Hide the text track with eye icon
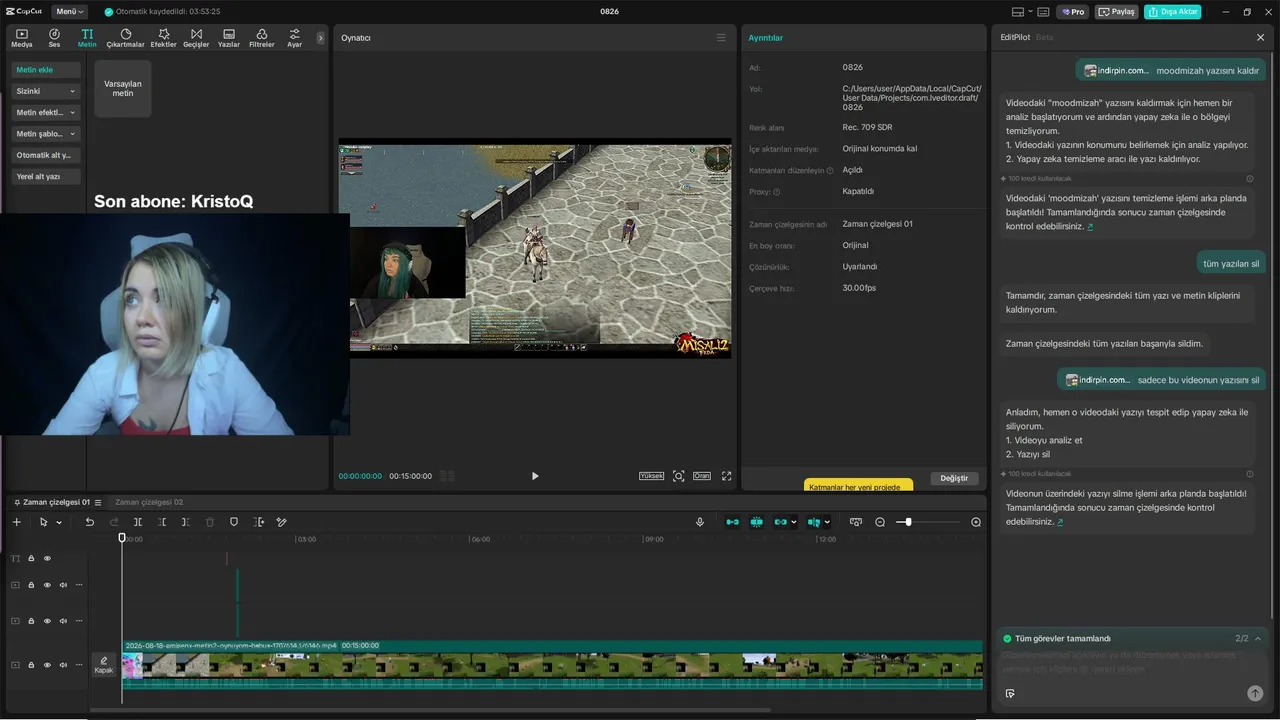Screen dimensions: 1280x720 coord(47,558)
